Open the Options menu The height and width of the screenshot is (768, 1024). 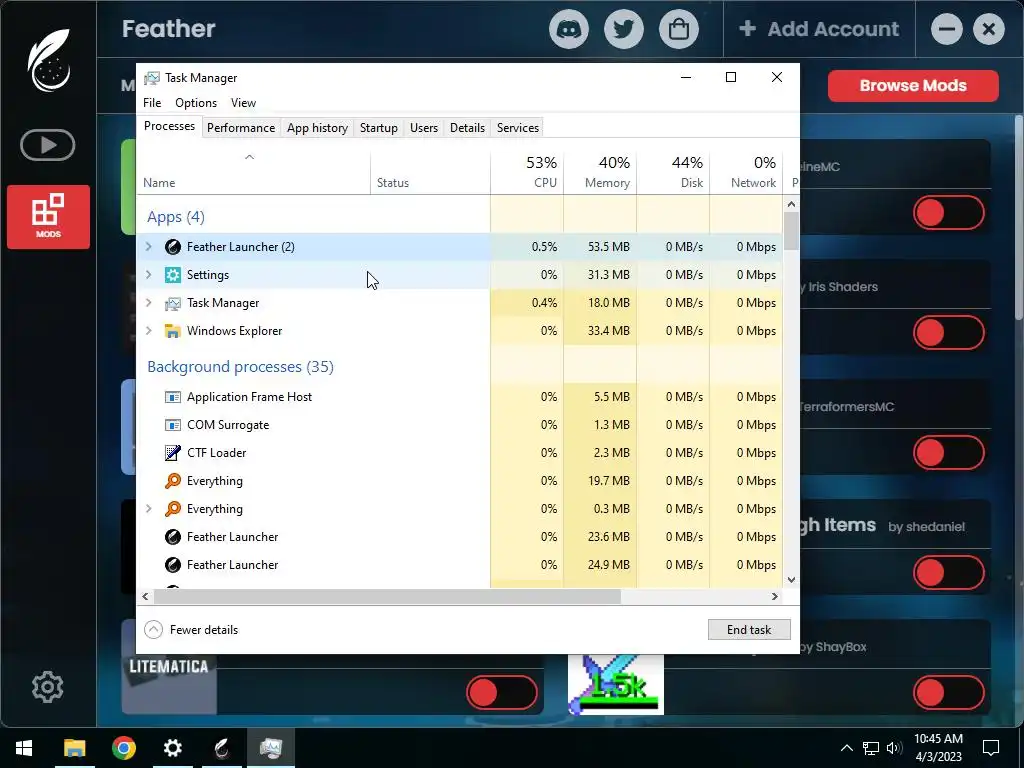tap(196, 103)
